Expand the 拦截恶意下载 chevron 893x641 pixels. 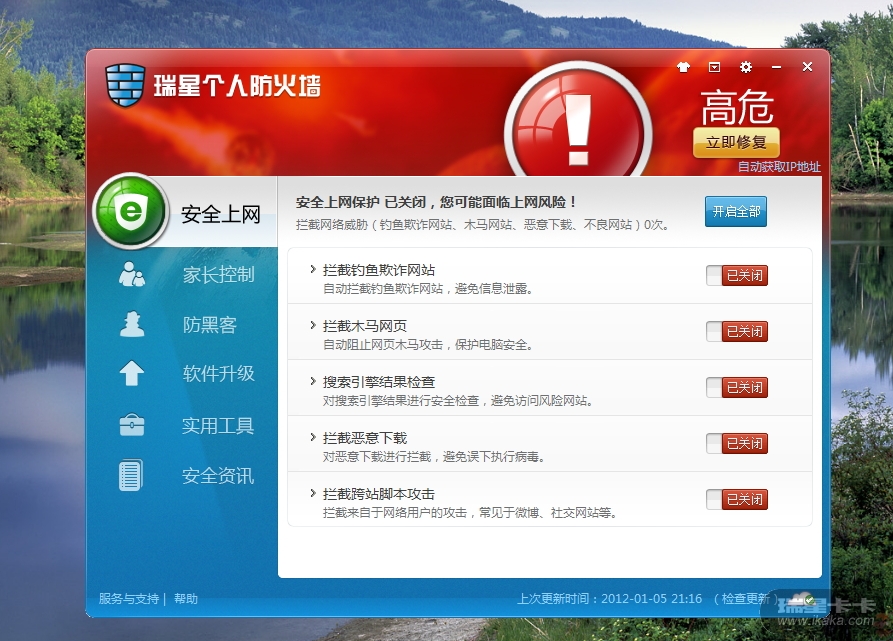pos(313,437)
